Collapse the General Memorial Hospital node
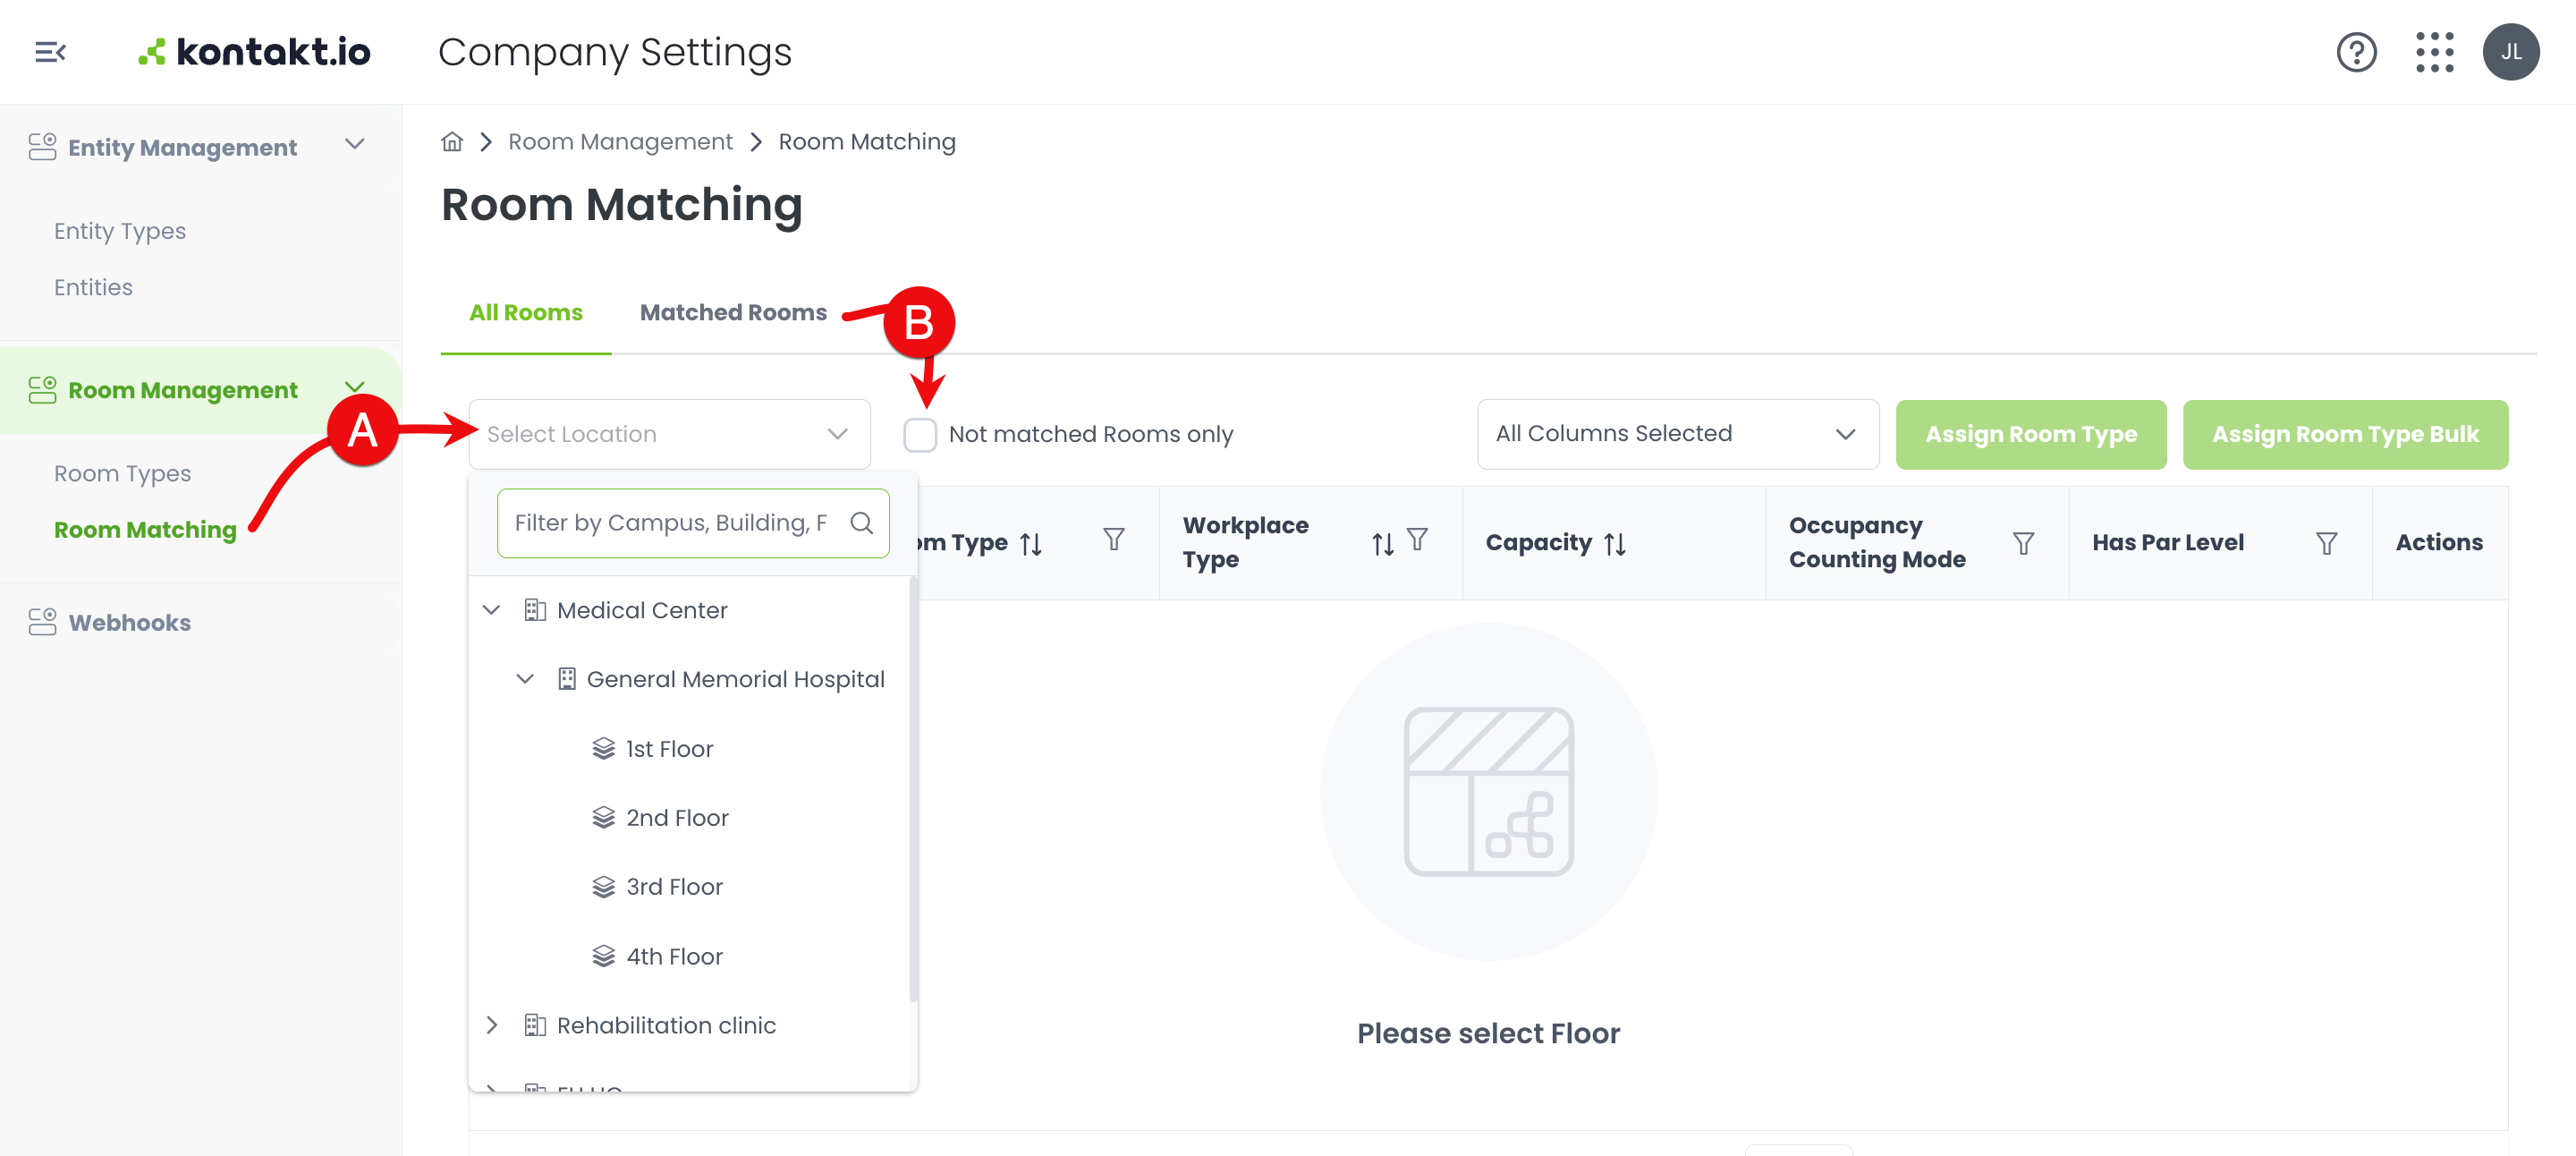The image size is (2576, 1156). click(525, 679)
